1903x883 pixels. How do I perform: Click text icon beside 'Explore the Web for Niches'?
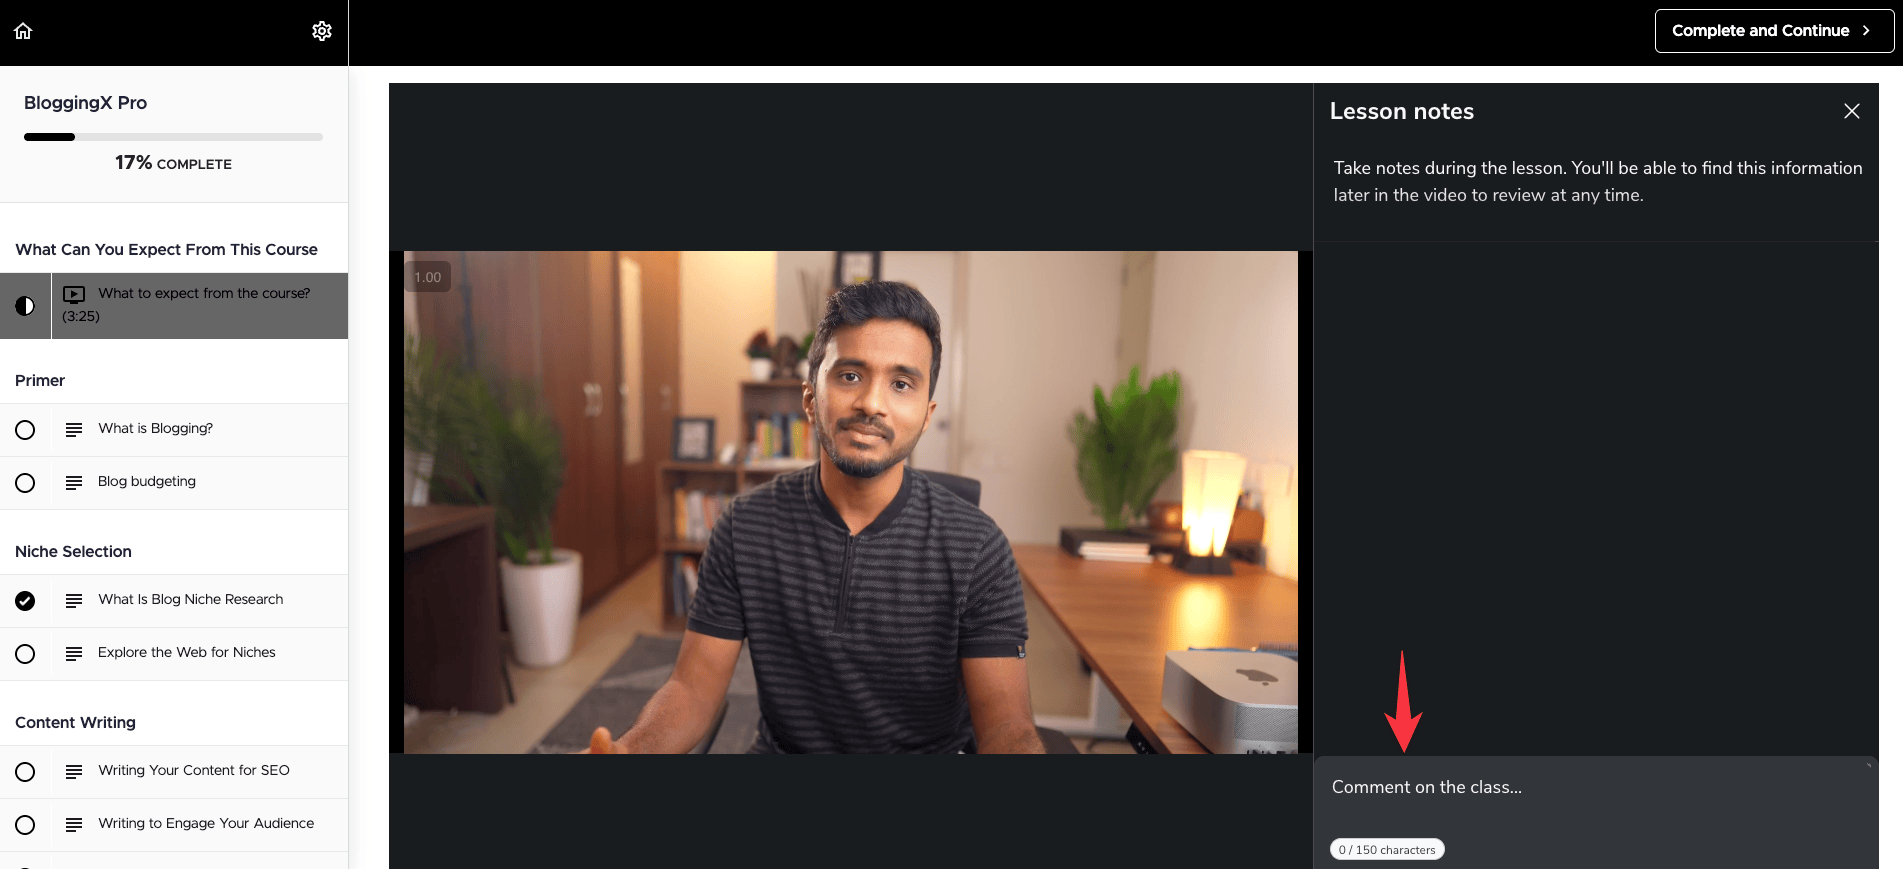[x=74, y=654]
